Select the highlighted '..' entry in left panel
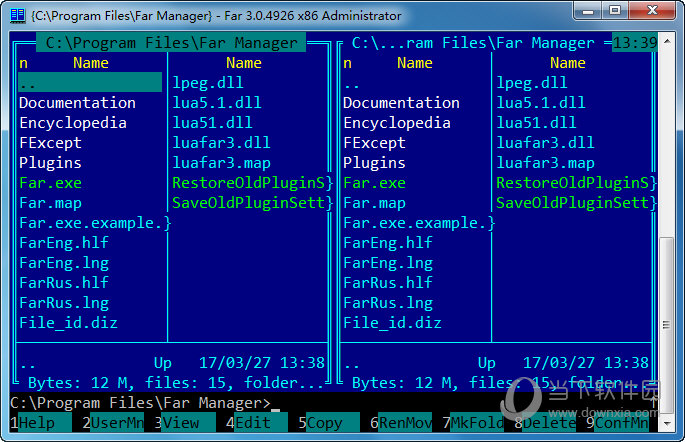 tap(90, 83)
